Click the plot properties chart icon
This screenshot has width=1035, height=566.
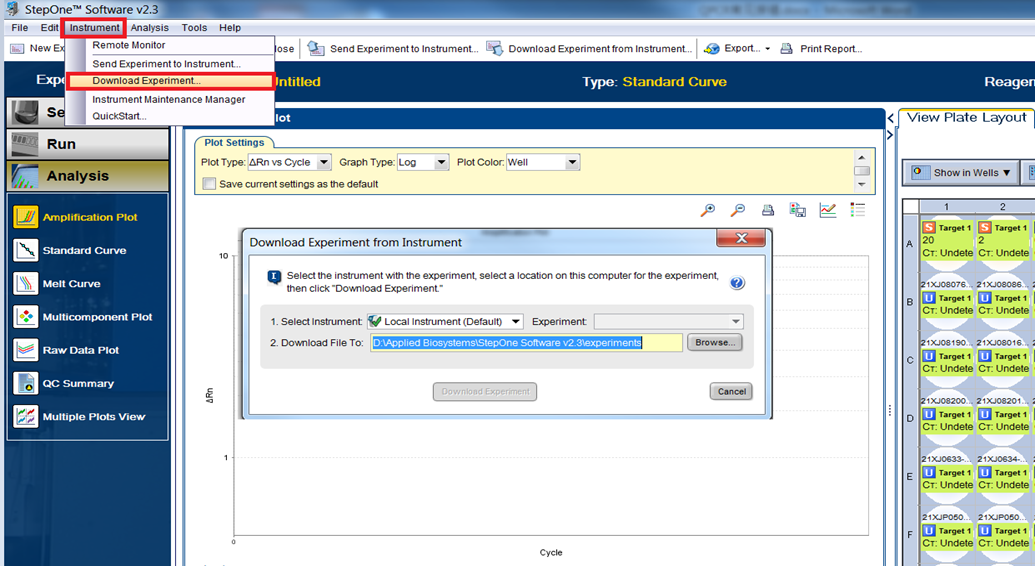828,210
